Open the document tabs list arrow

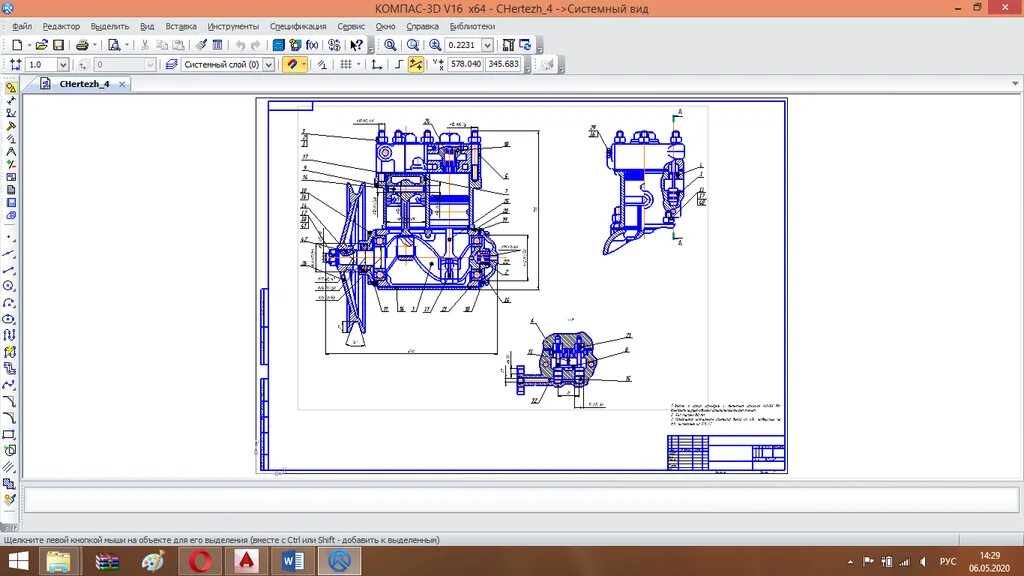pos(1015,84)
